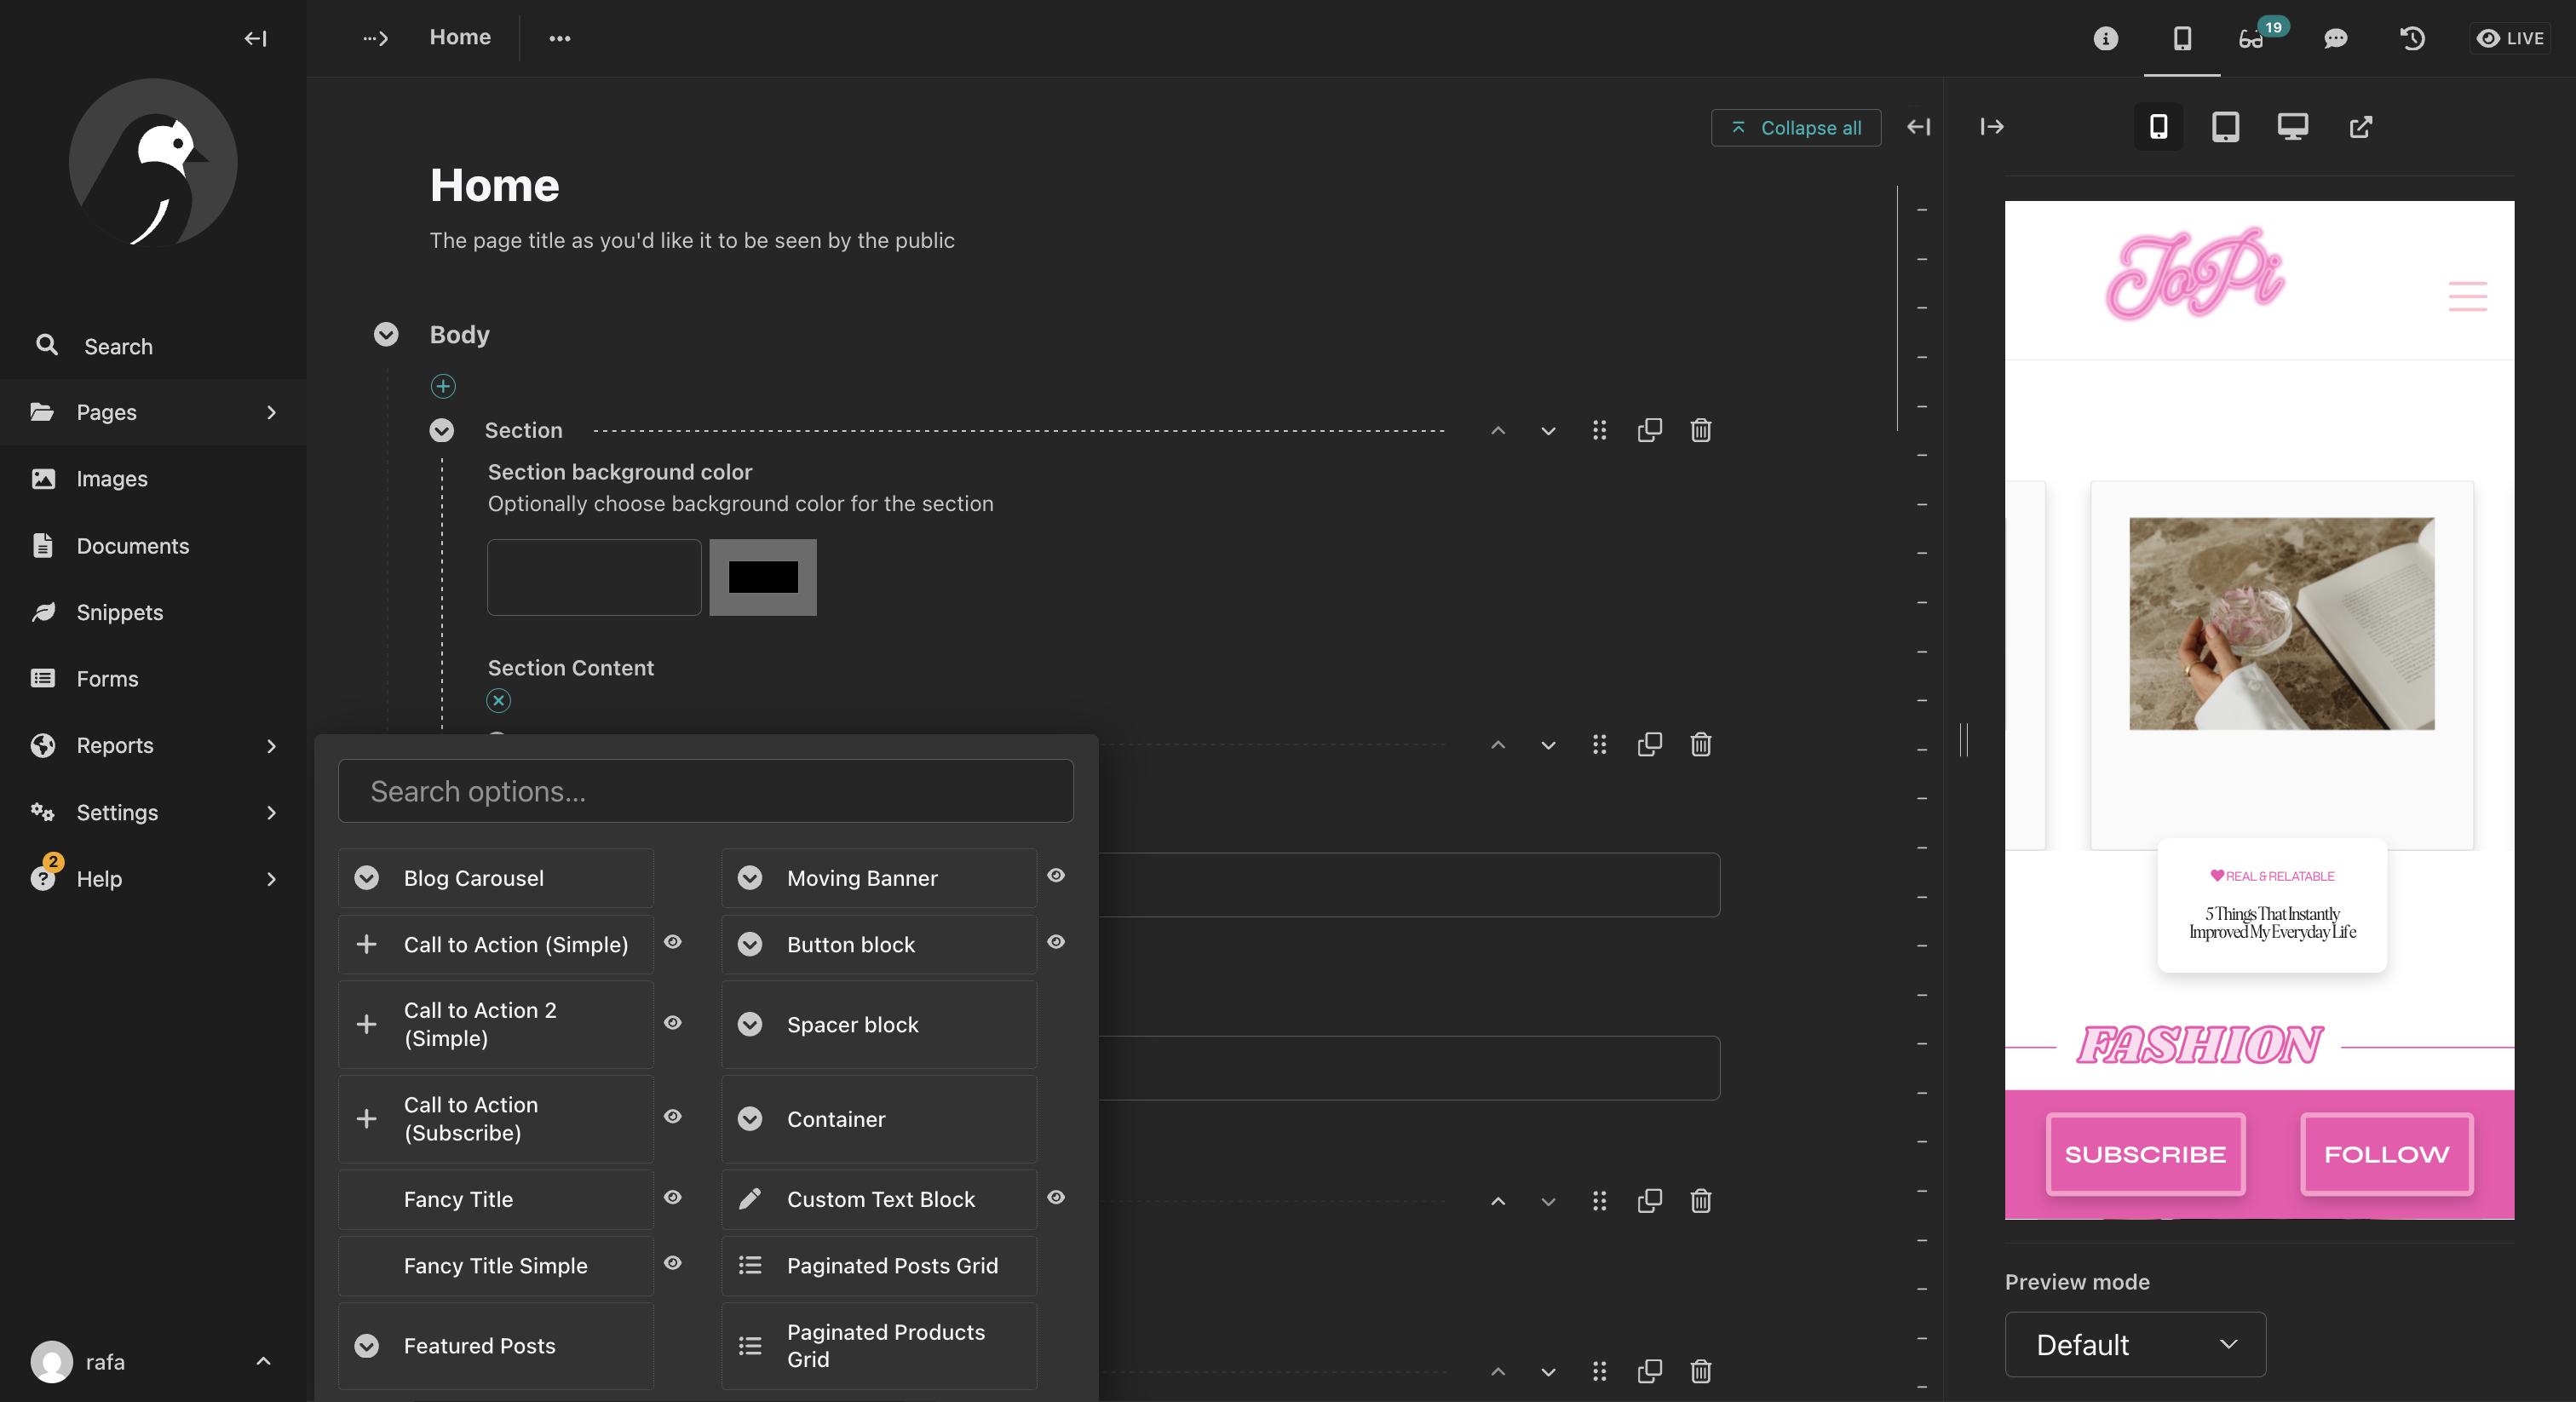Switch preview to desktop width

[2293, 127]
